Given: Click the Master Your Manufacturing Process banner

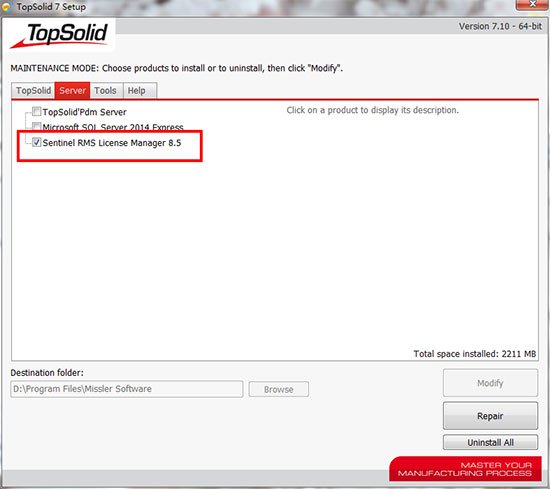Looking at the screenshot, I should click(x=465, y=469).
